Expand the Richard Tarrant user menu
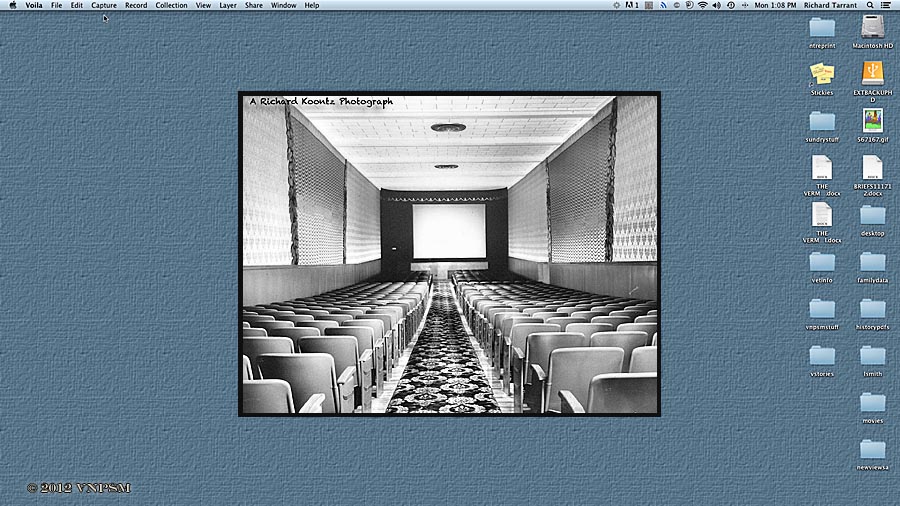The image size is (900, 506). pos(830,5)
